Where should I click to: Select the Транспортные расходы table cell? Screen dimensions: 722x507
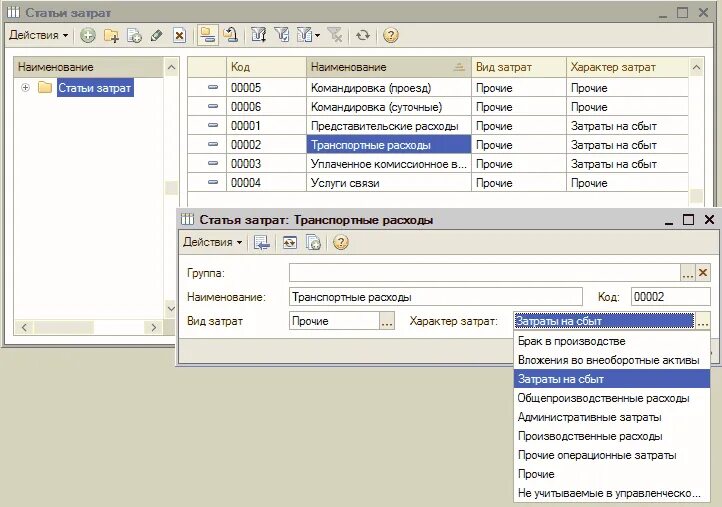(x=389, y=145)
